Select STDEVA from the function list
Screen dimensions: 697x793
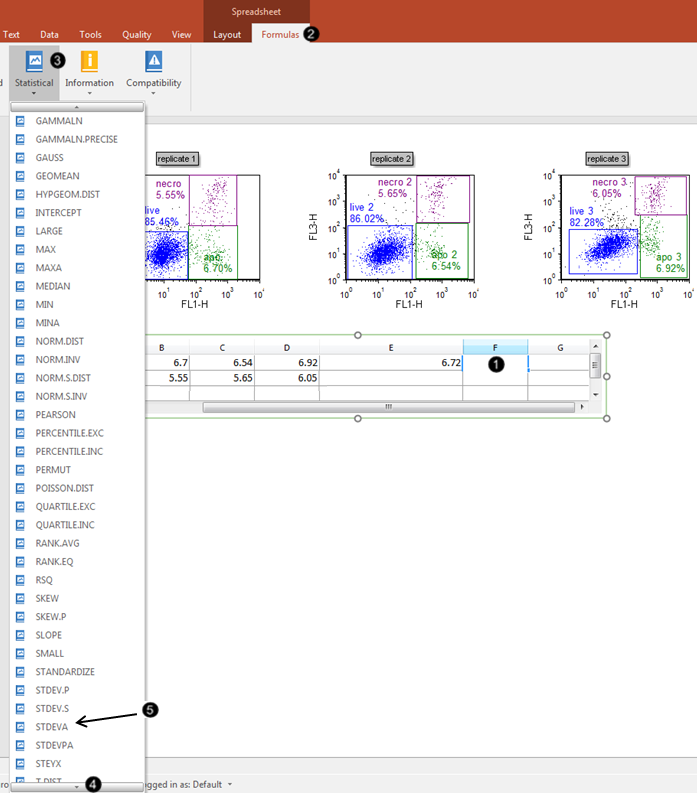[52, 727]
